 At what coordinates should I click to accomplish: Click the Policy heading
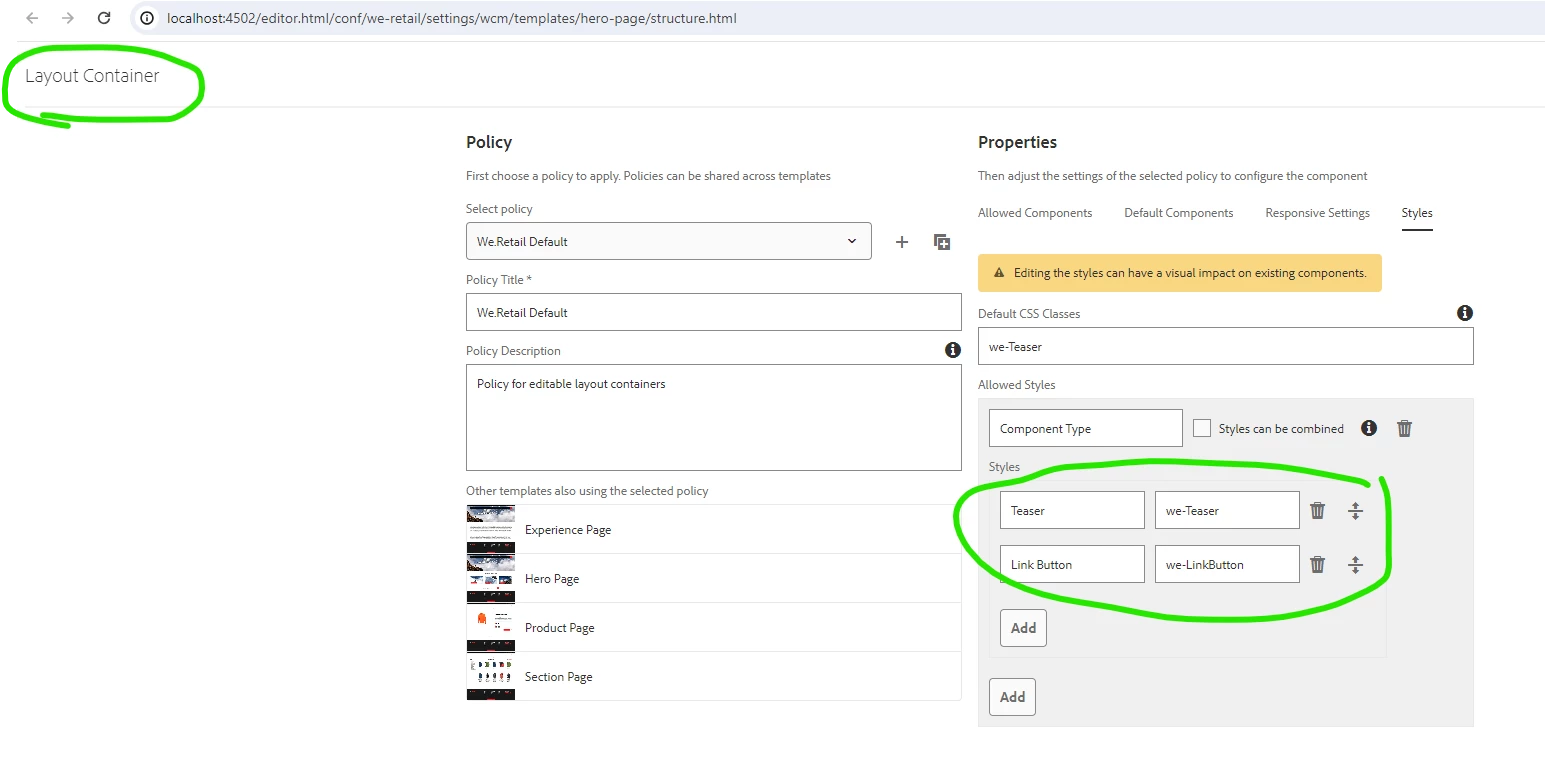click(x=489, y=142)
